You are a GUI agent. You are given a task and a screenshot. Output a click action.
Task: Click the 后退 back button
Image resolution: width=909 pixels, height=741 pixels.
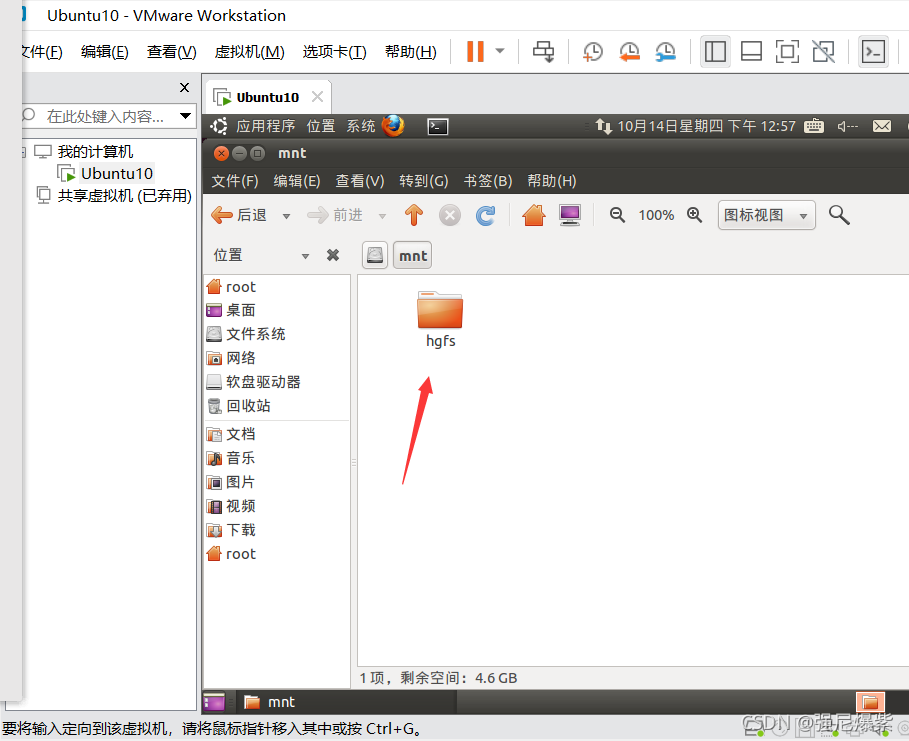click(x=239, y=215)
